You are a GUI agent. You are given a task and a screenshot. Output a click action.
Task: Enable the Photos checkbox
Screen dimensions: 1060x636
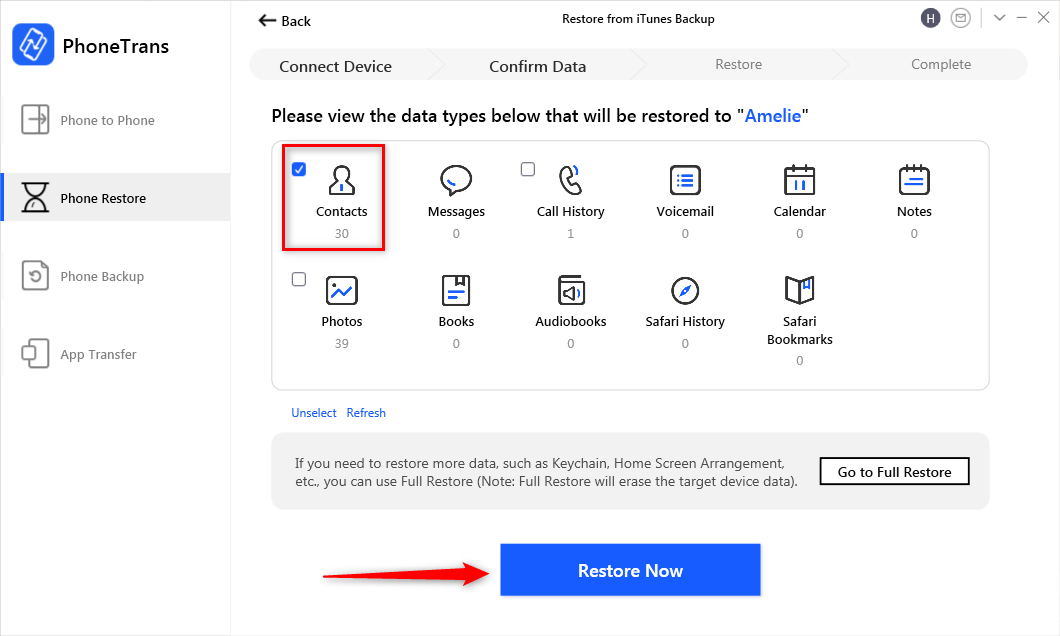coord(299,279)
